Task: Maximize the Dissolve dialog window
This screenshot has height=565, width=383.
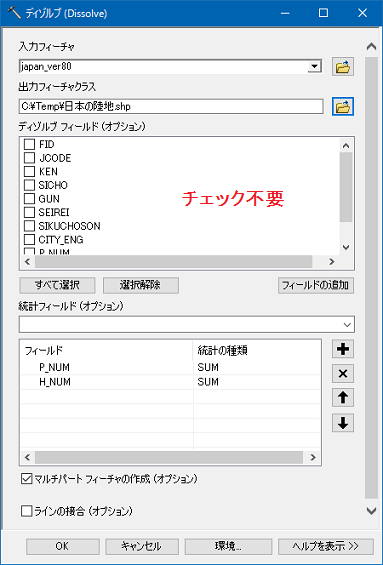Action: tap(324, 13)
